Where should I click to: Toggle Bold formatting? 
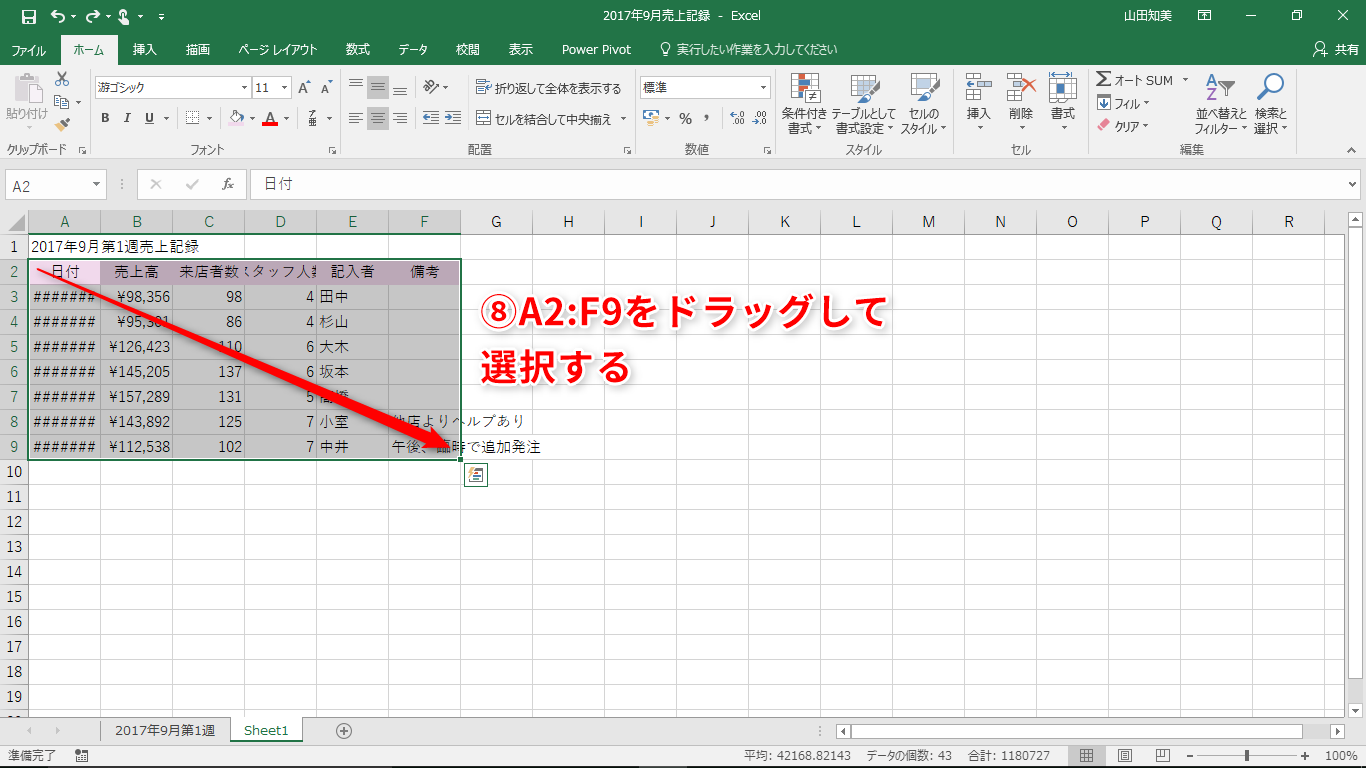(105, 118)
